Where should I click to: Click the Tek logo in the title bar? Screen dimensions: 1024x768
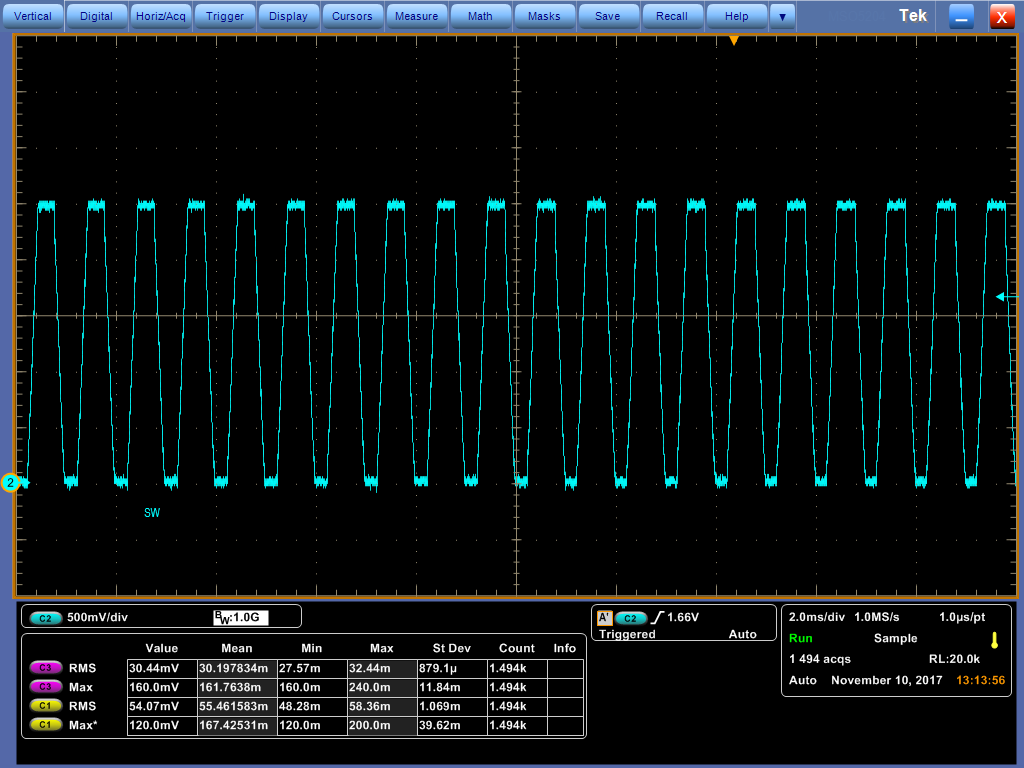(912, 16)
